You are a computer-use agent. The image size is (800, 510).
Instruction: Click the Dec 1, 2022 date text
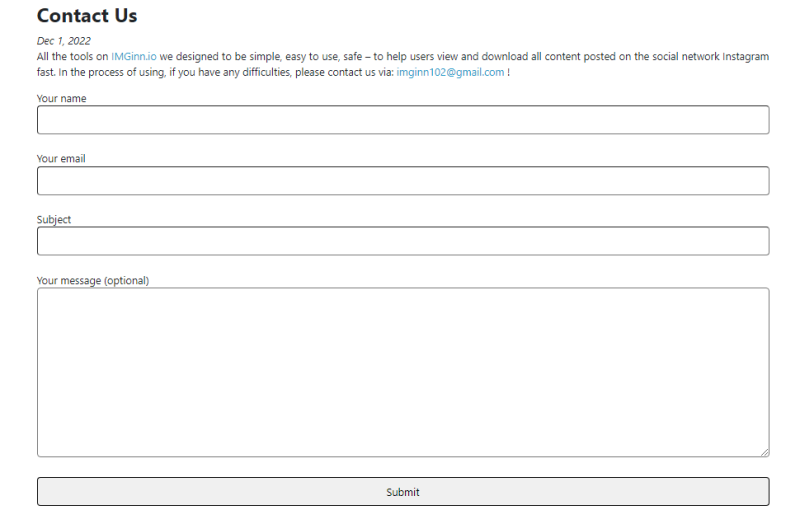tap(63, 41)
